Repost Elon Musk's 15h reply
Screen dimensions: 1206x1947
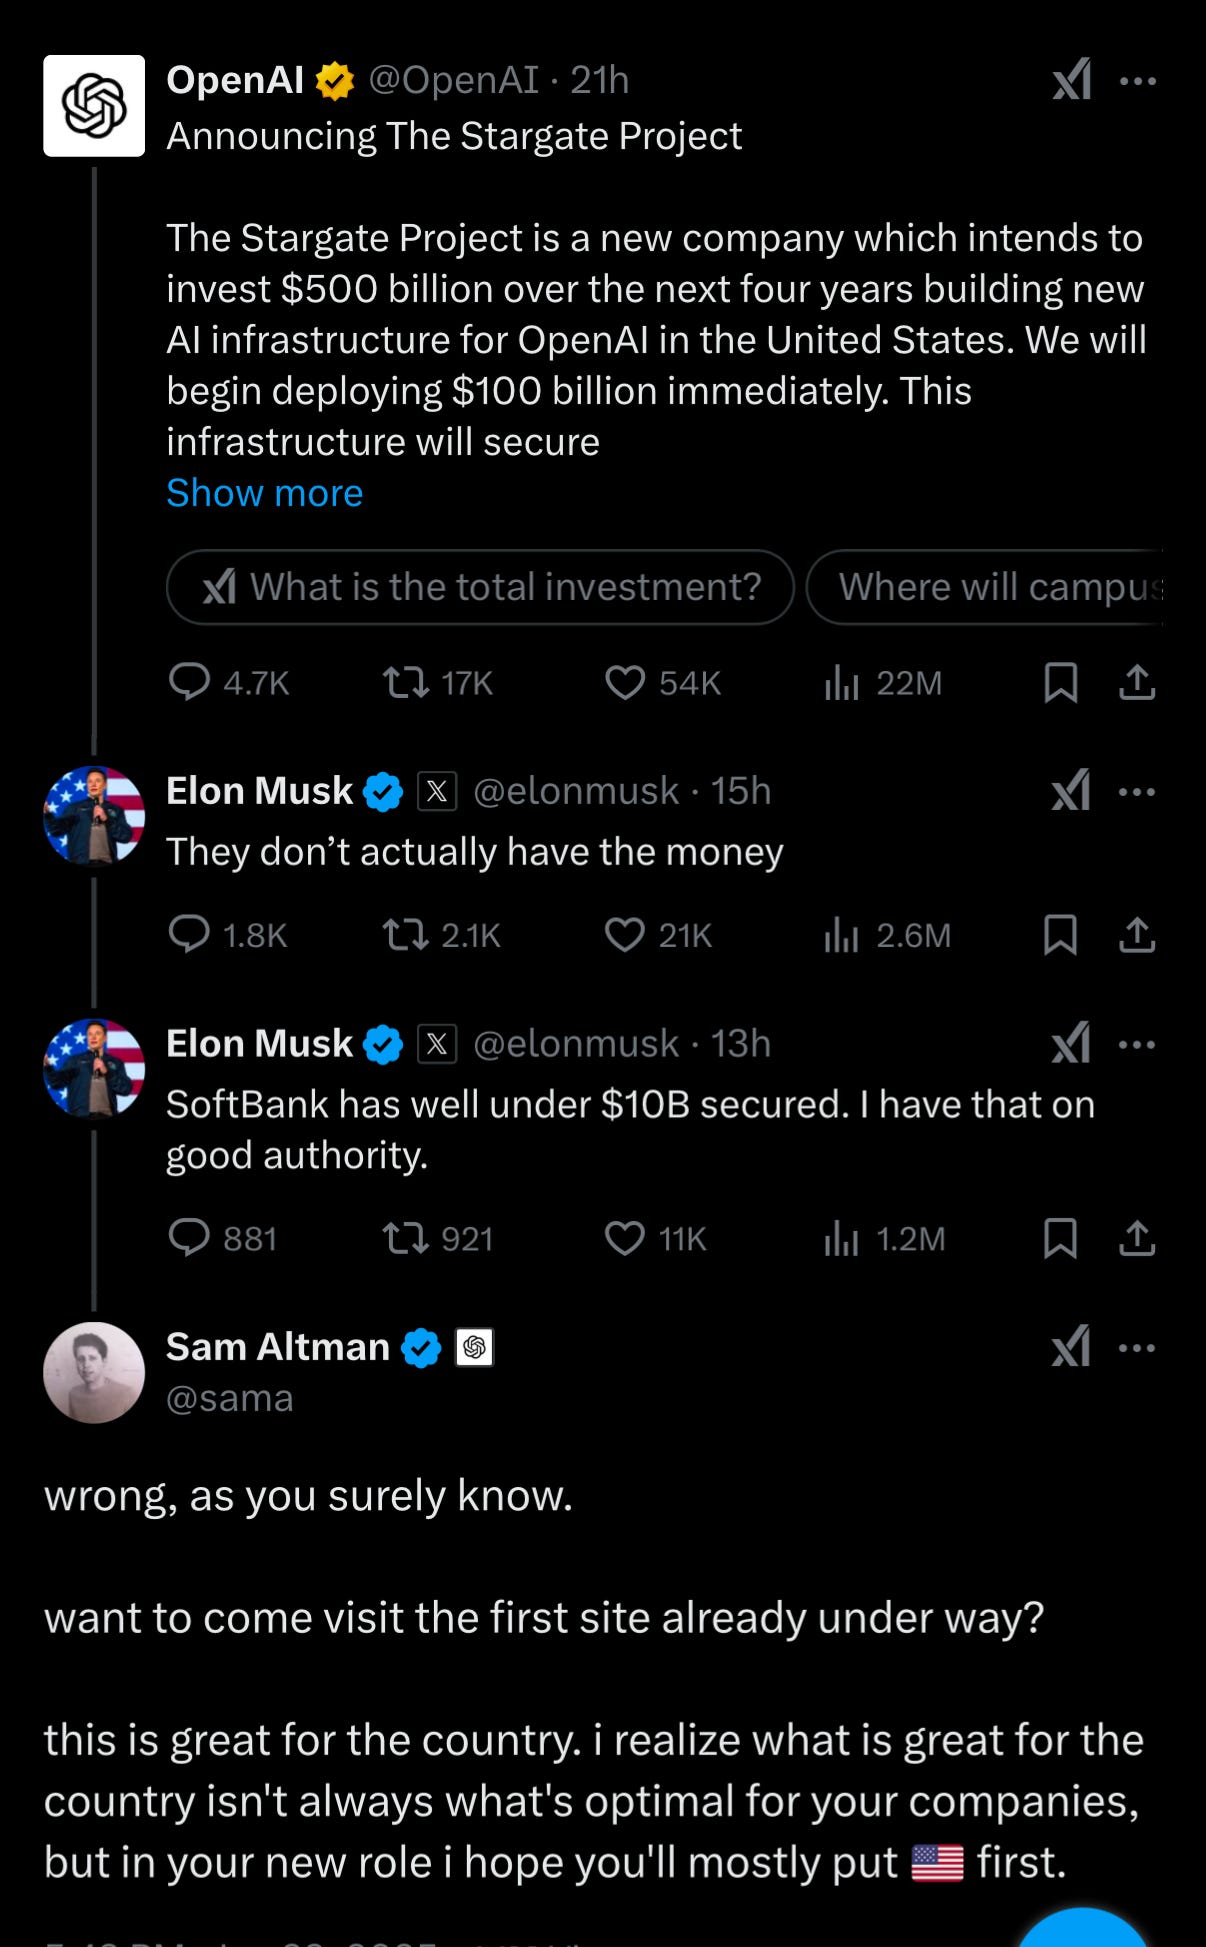441,935
